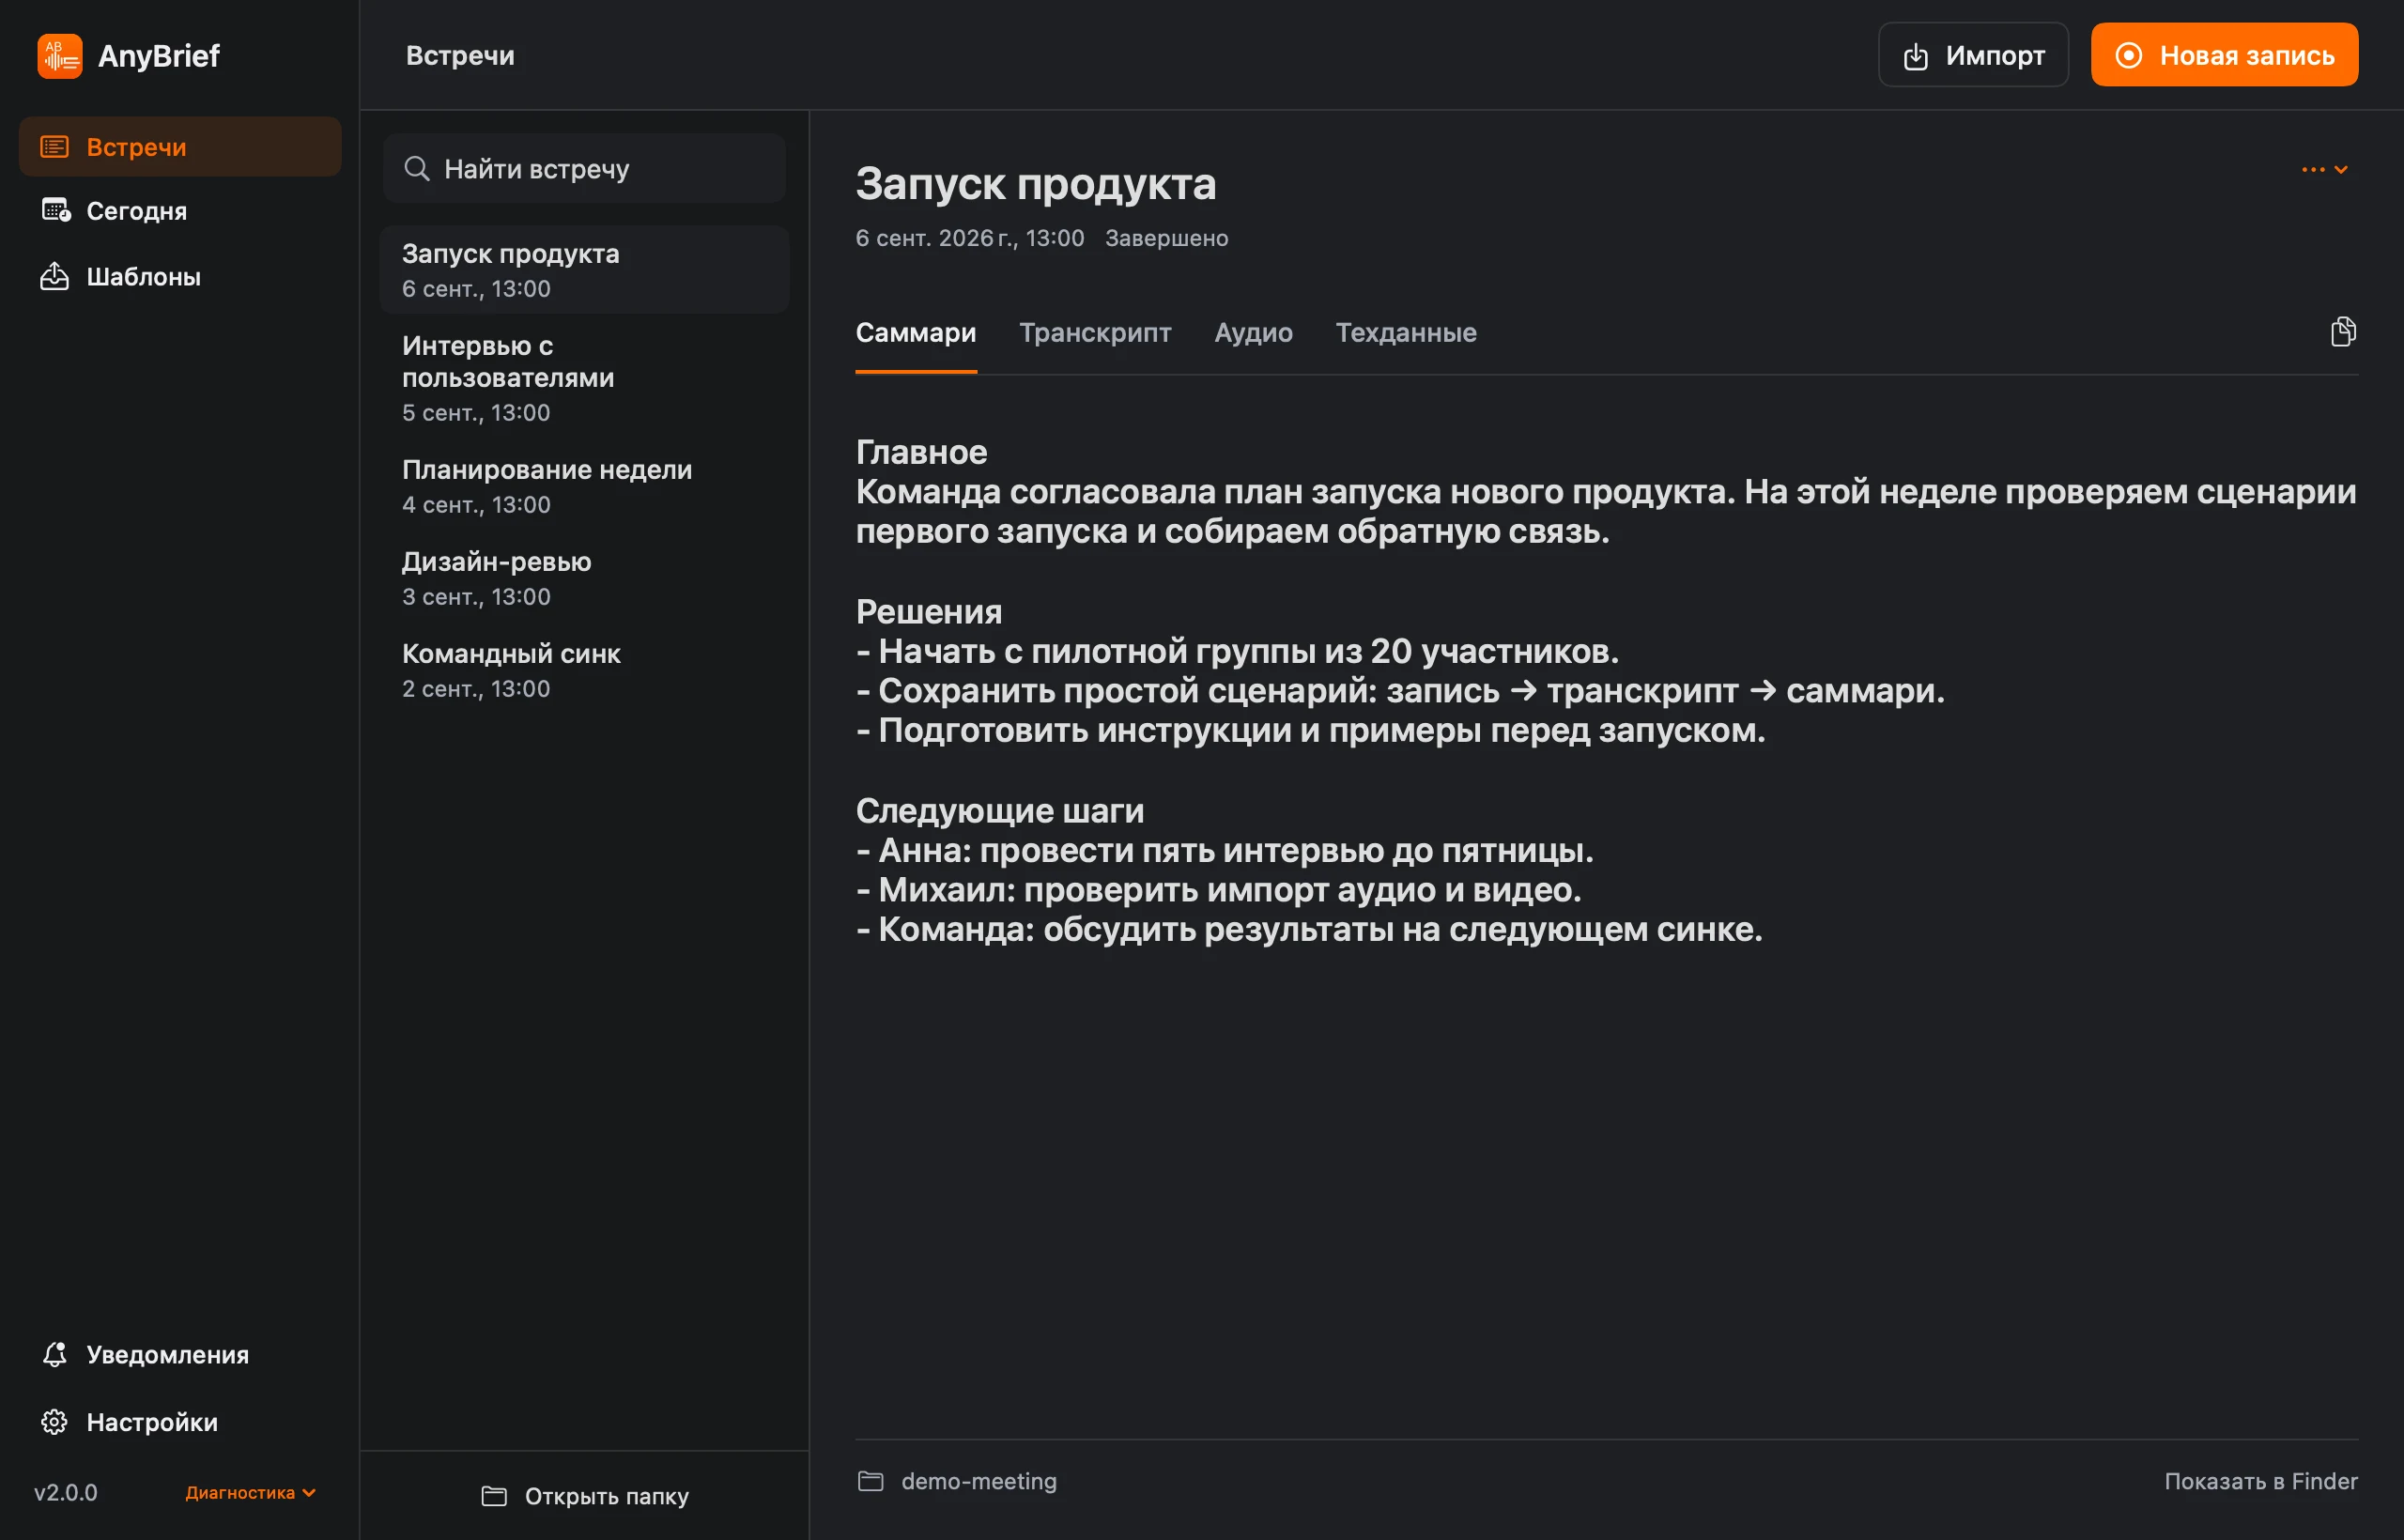Expand the Диагностика dropdown
2404x1540 pixels.
[x=250, y=1492]
